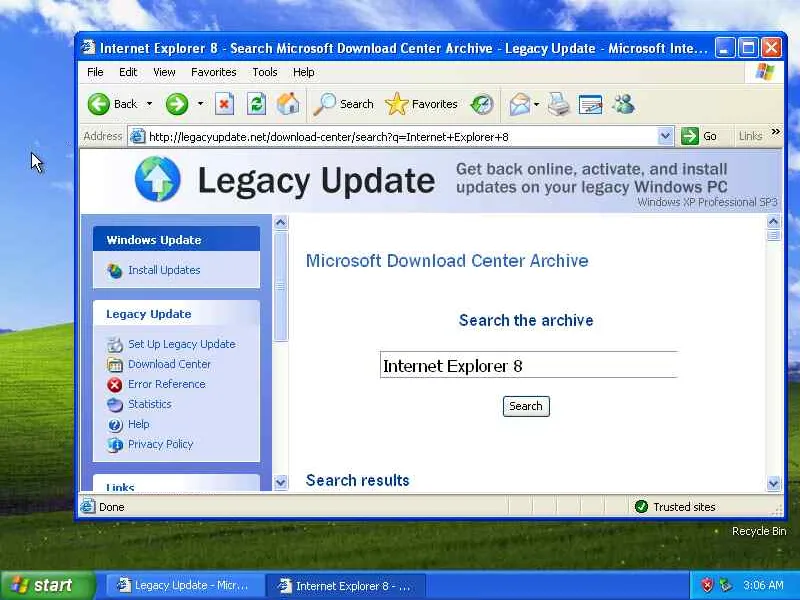The height and width of the screenshot is (600, 800).
Task: Click the sidebar scrollbar down arrow
Action: 281,482
